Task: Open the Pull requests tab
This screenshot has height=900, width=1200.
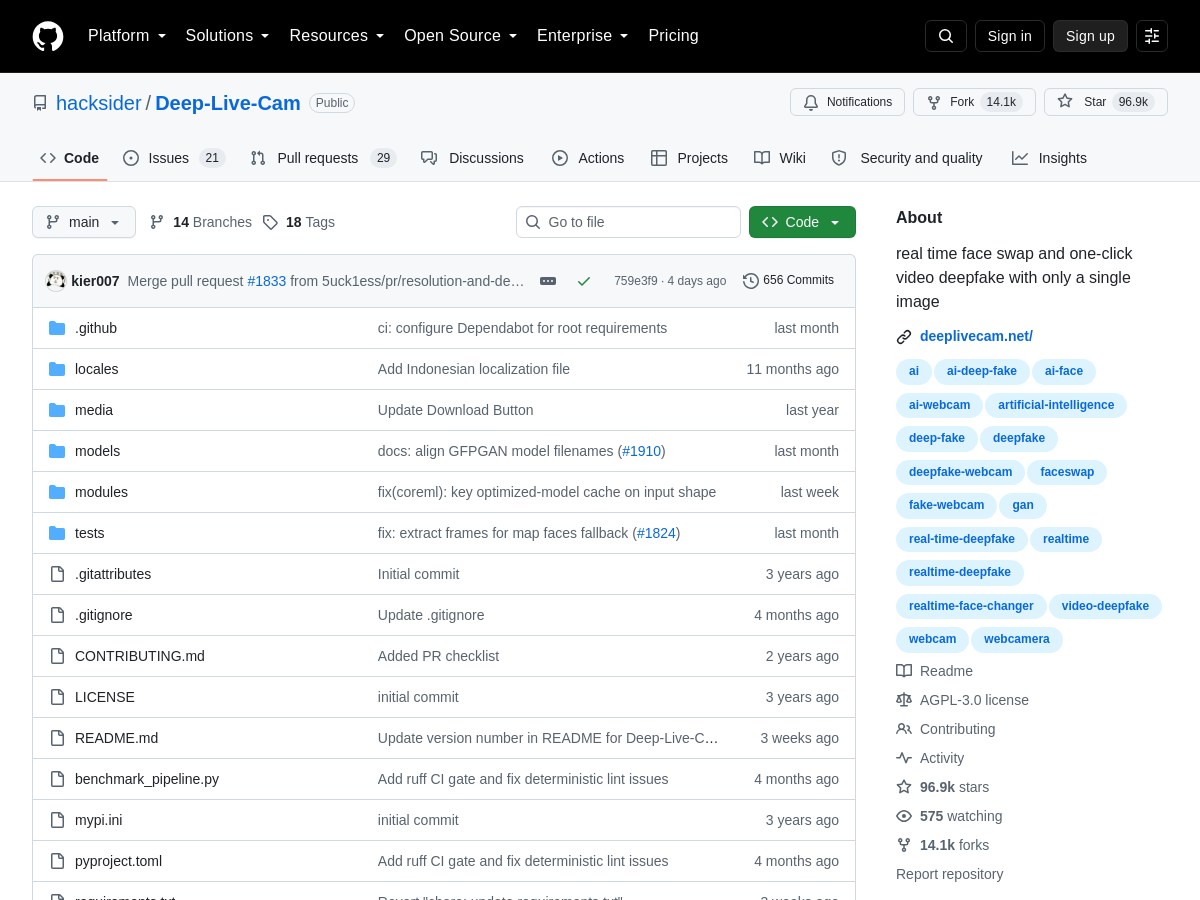Action: [323, 158]
